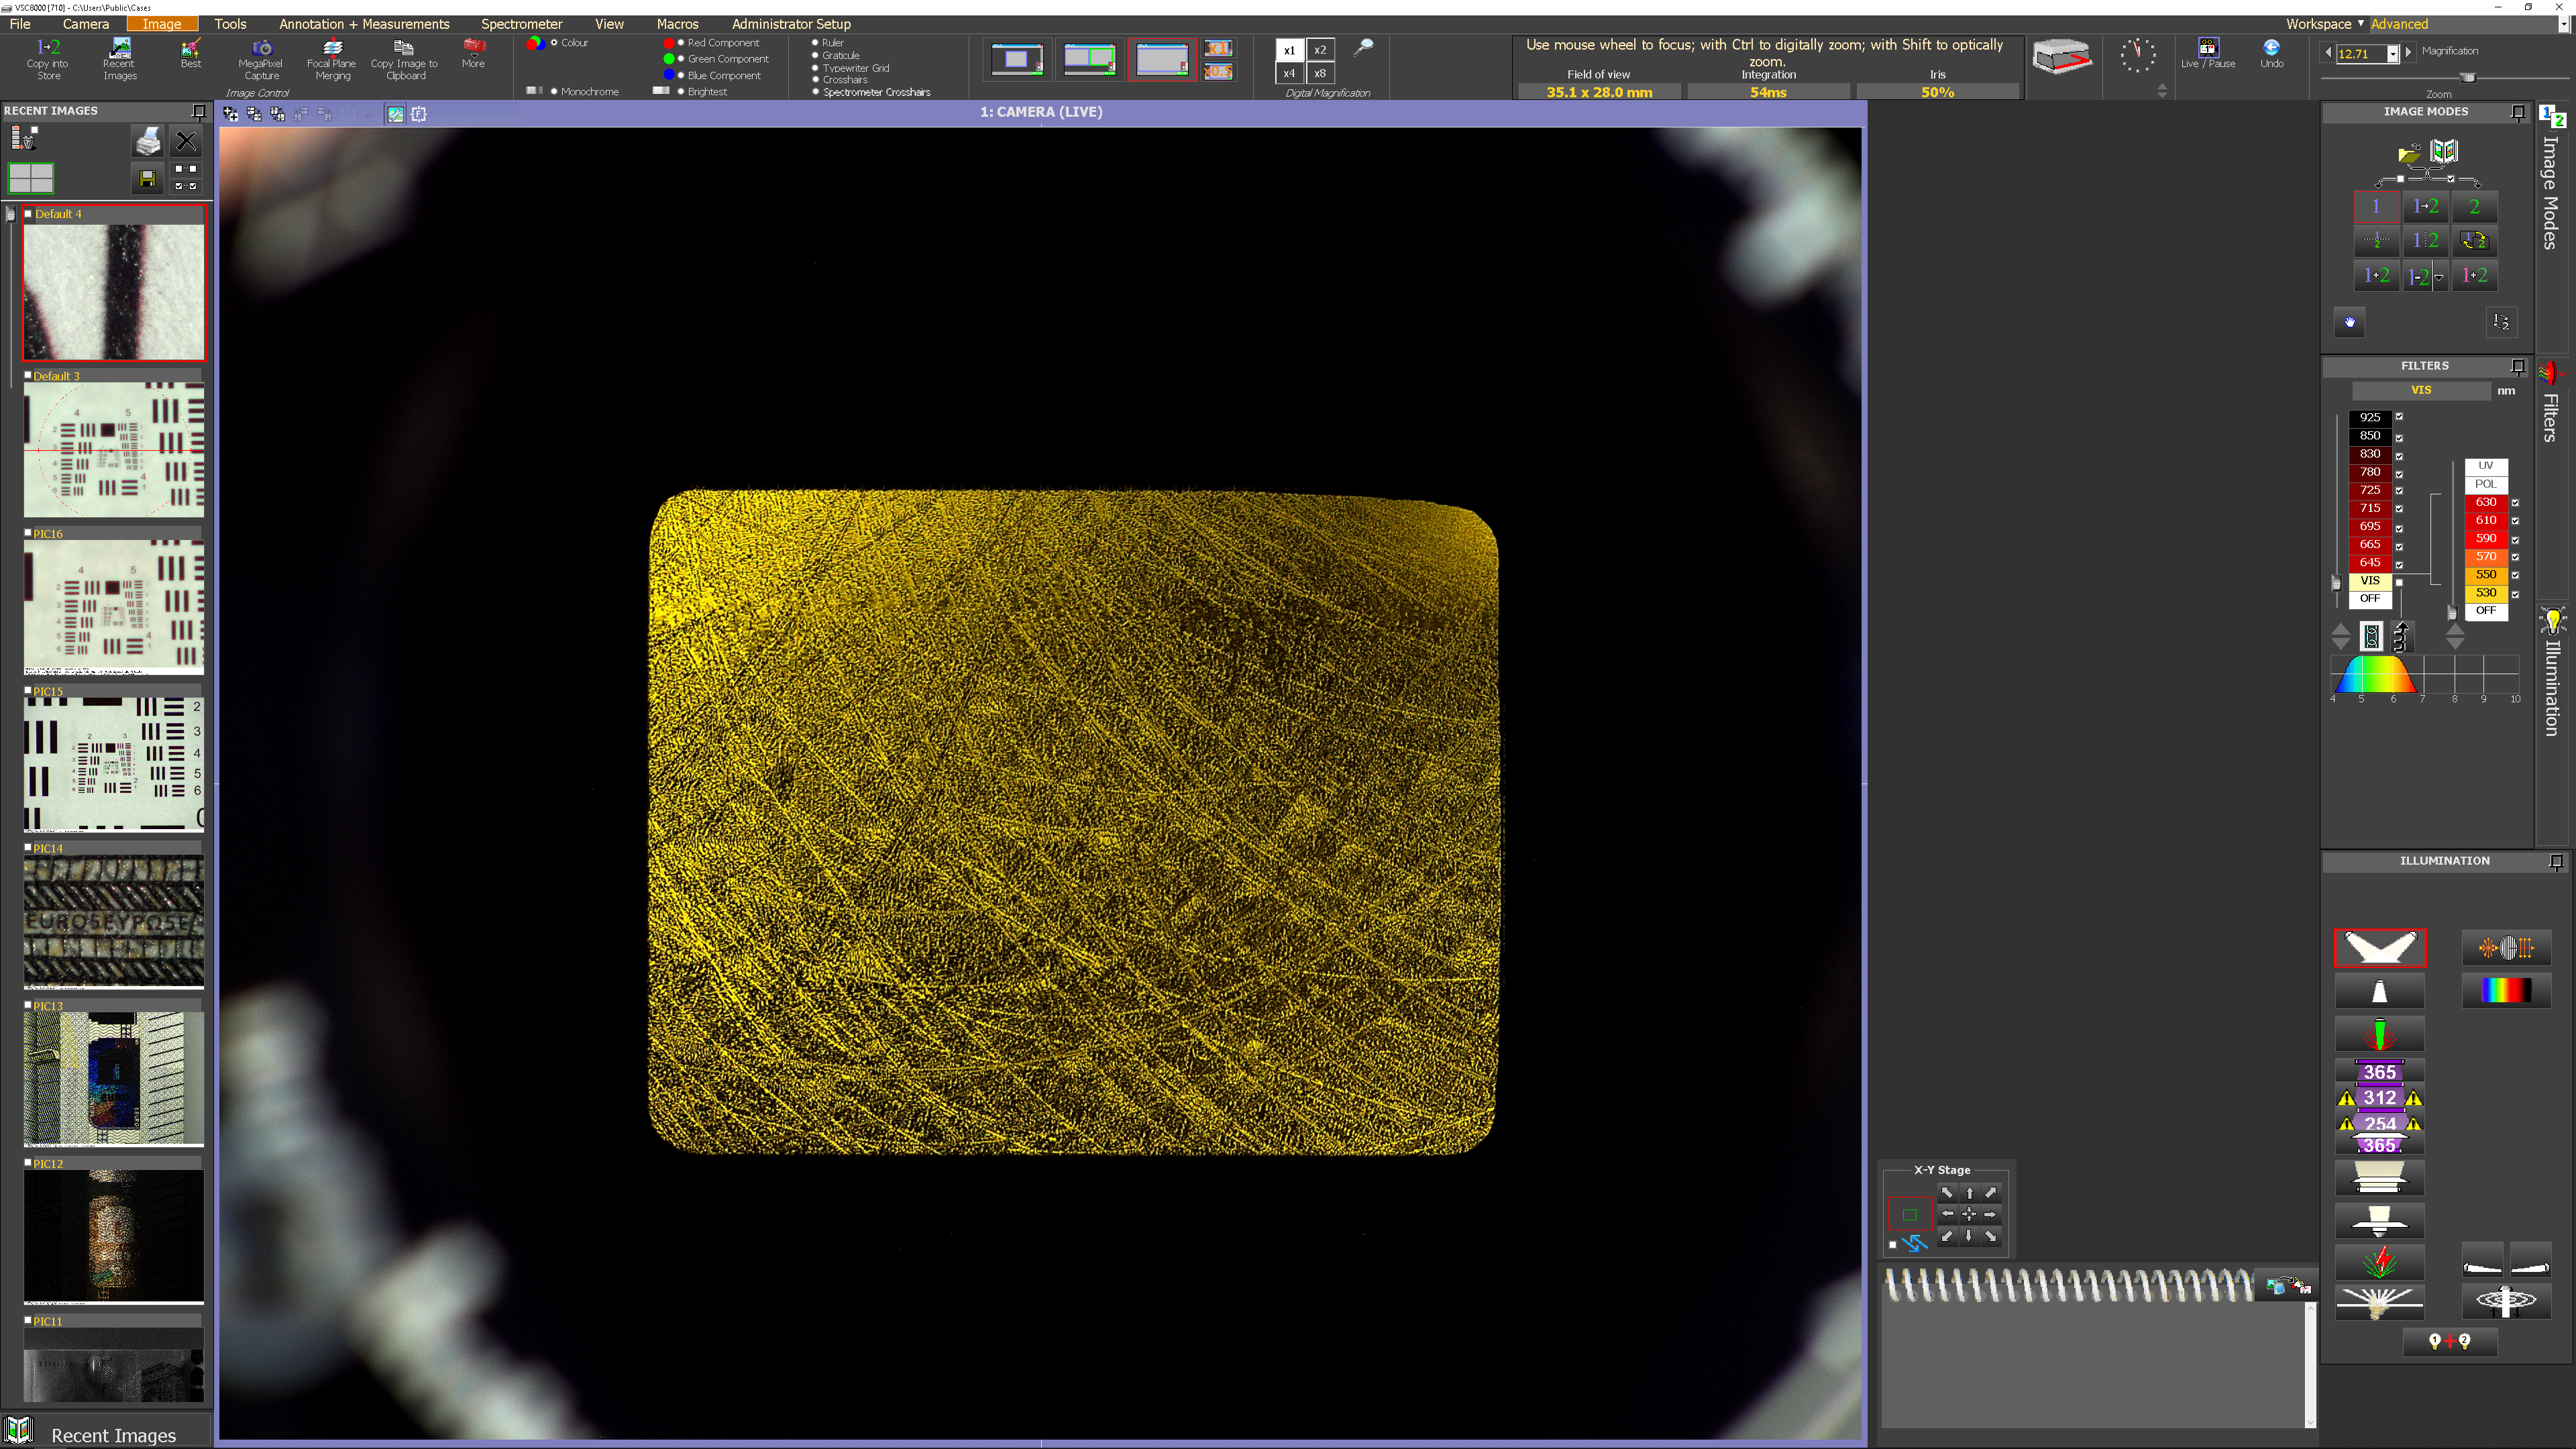Open Spectrometer menu

coord(521,24)
